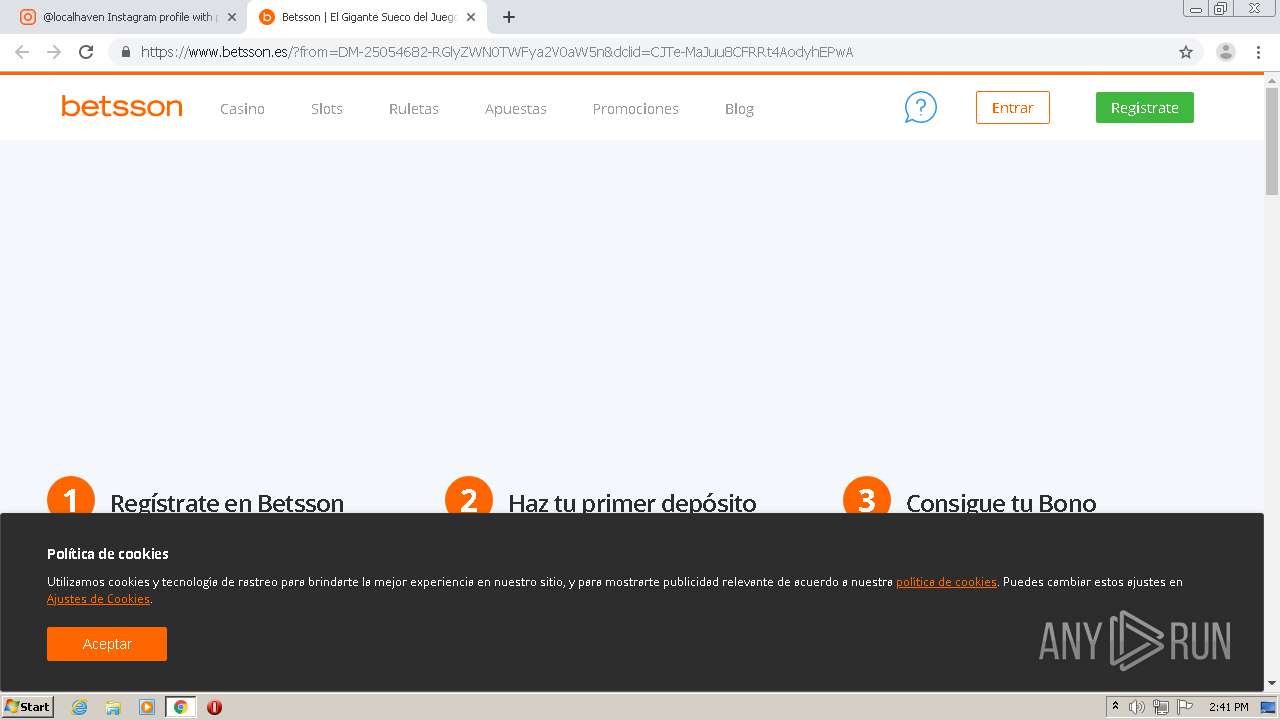Open the red Opera taskbar icon

coord(214,707)
